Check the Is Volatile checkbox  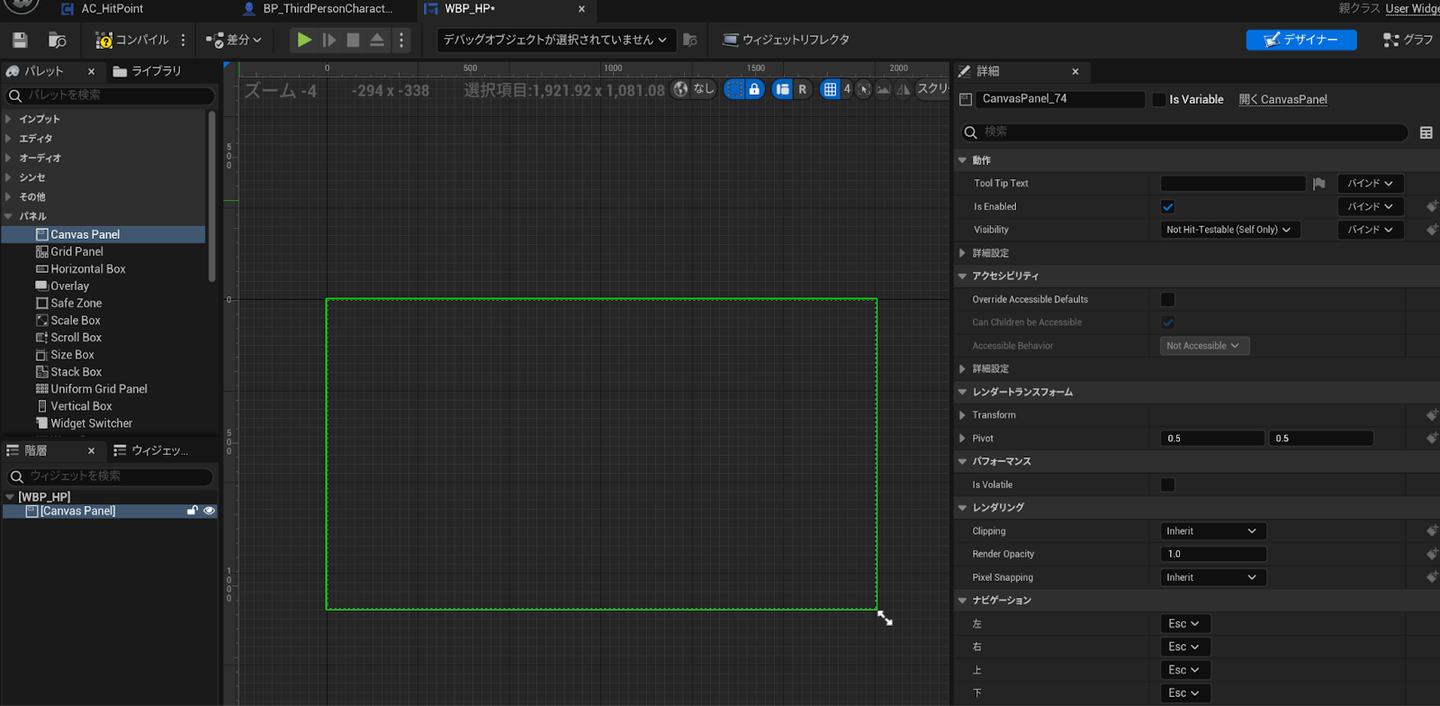click(x=1167, y=485)
